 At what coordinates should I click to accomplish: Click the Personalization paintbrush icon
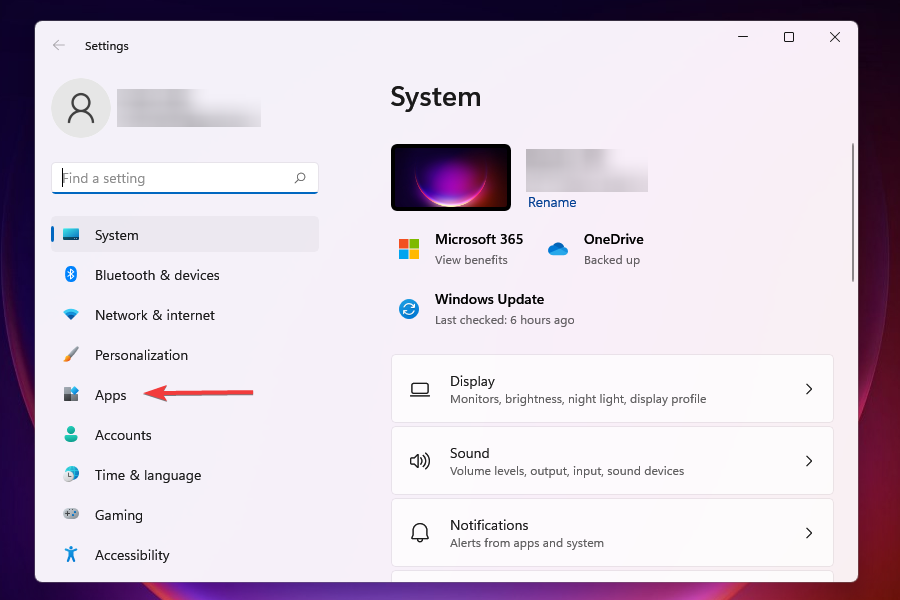(x=71, y=354)
